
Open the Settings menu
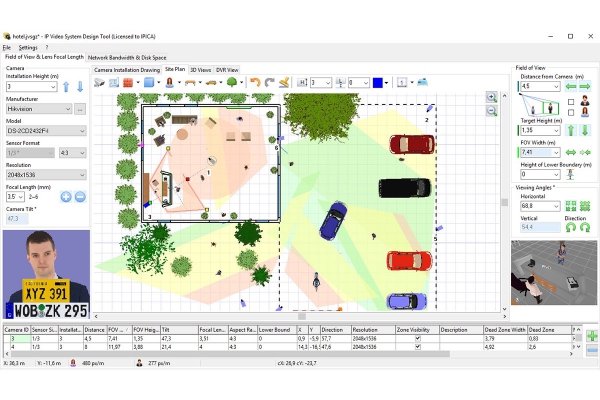(28, 47)
